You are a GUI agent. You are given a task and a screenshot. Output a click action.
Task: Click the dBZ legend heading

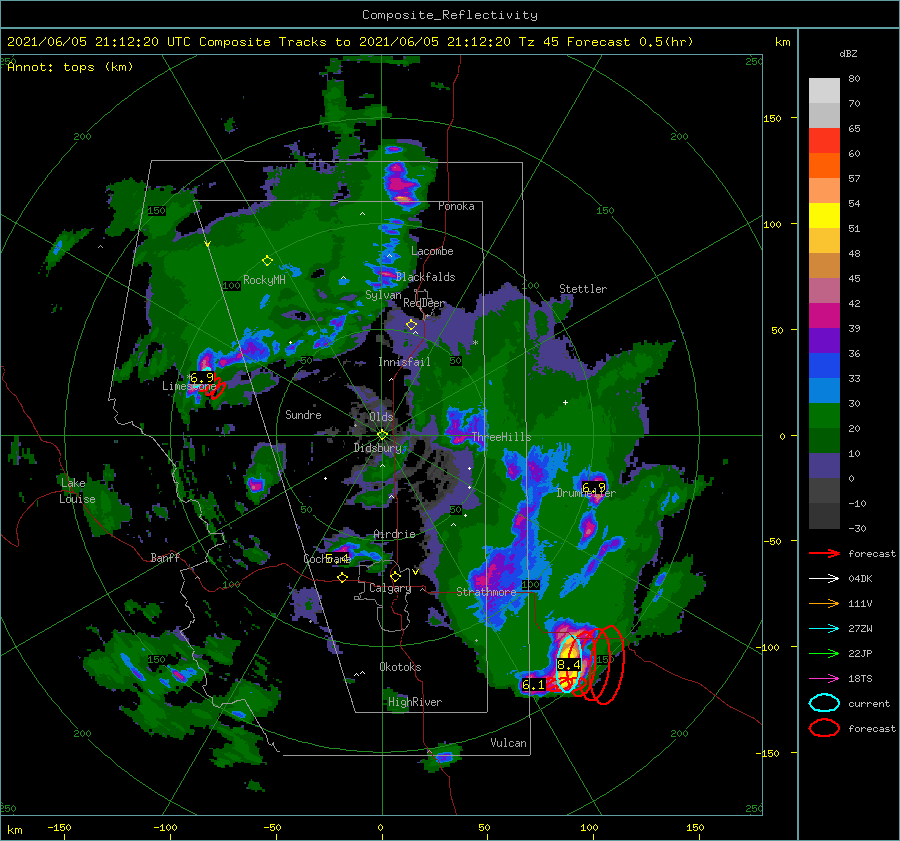[x=848, y=53]
